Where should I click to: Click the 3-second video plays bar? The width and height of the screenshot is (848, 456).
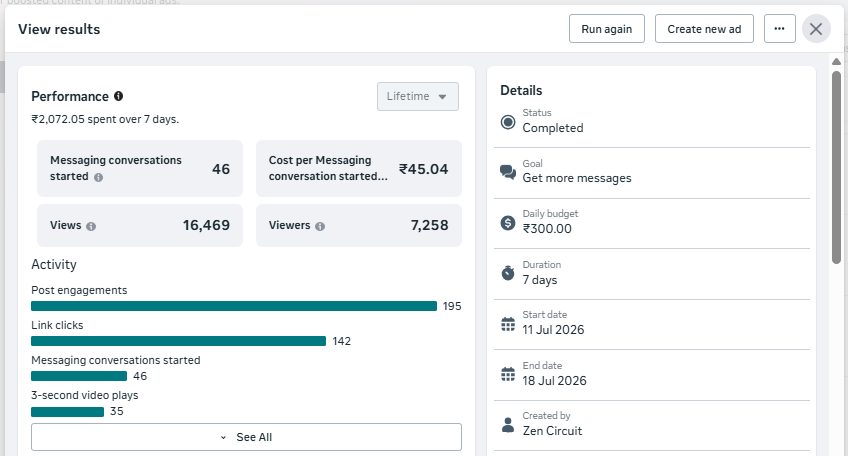(x=68, y=412)
